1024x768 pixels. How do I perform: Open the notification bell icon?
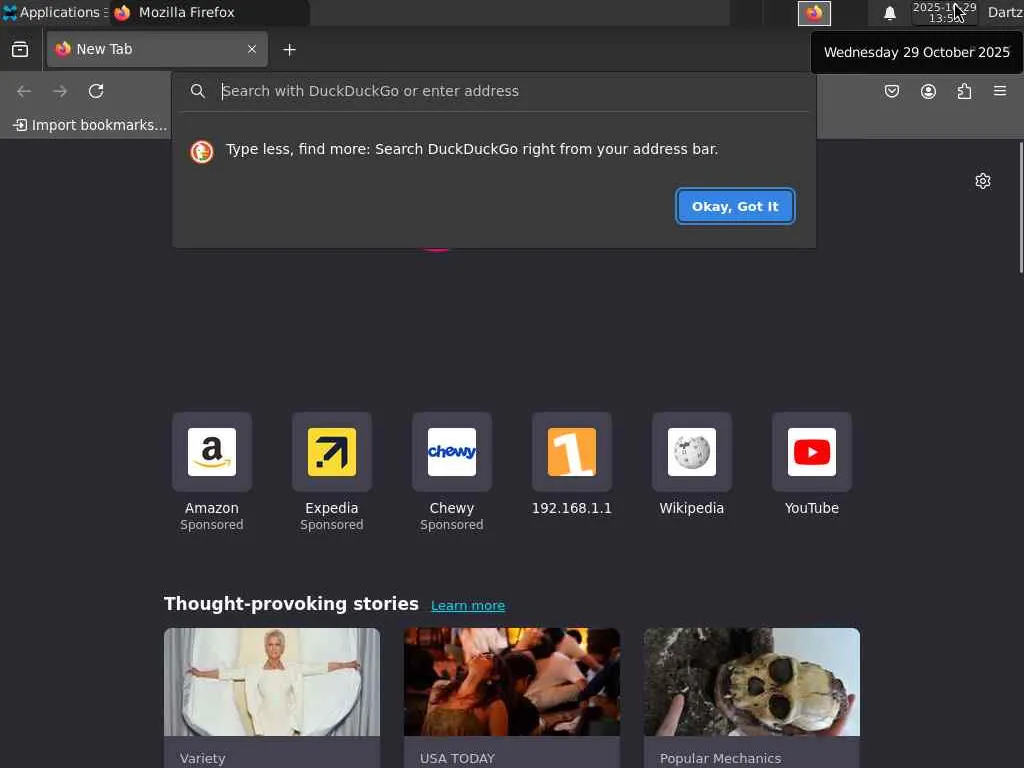(889, 13)
